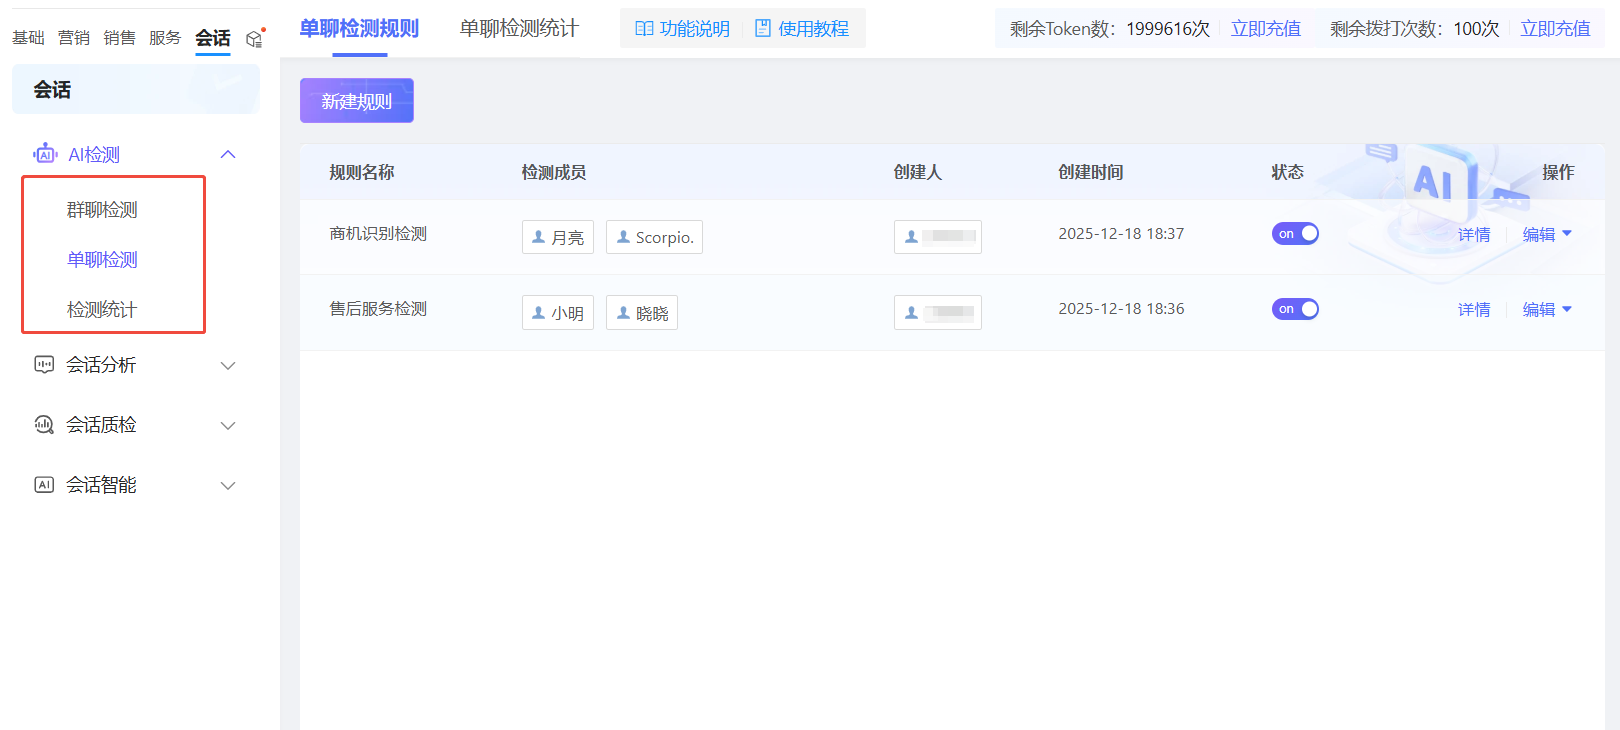This screenshot has width=1620, height=730.
Task: Click the AI检测 robot icon in sidebar
Action: 45,154
